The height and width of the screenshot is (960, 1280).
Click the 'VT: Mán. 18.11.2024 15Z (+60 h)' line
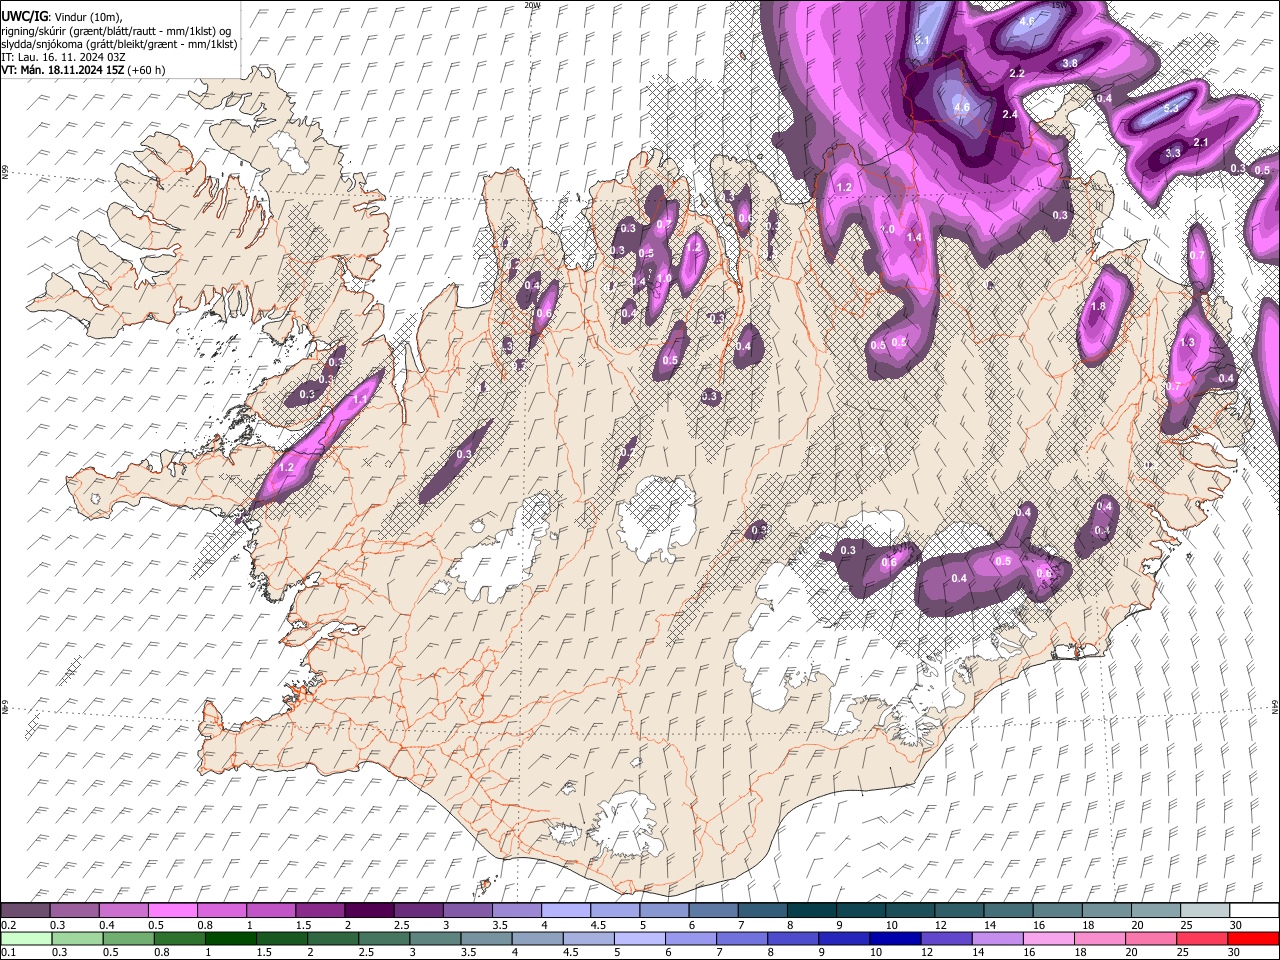tap(83, 70)
